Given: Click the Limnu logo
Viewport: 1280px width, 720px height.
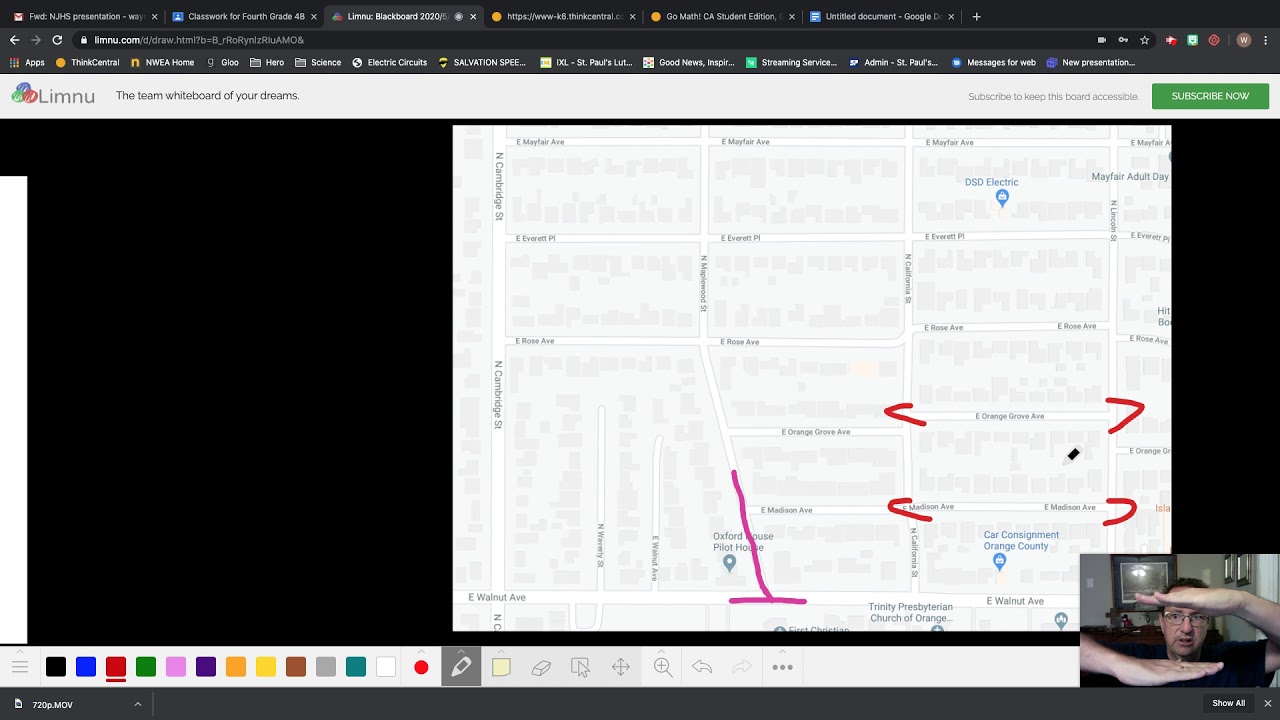Looking at the screenshot, I should tap(54, 95).
